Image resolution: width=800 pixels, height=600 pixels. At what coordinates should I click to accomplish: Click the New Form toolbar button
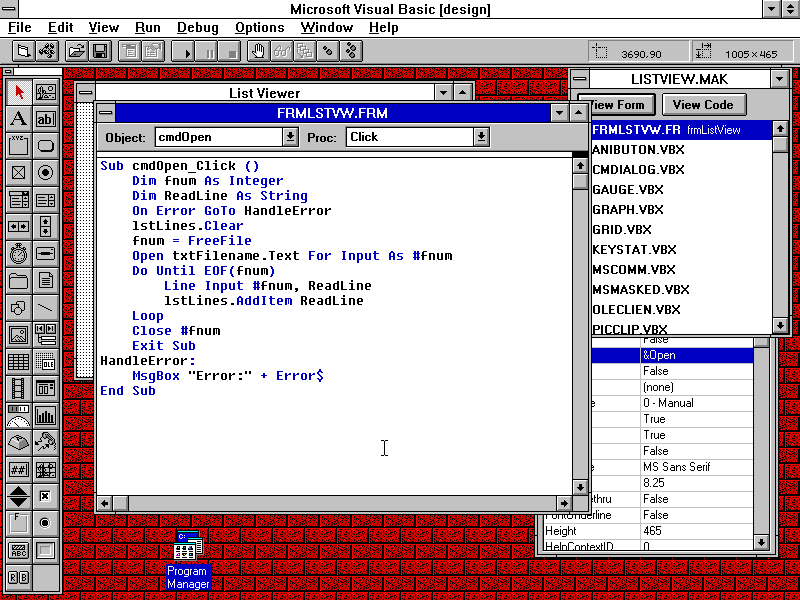click(23, 52)
